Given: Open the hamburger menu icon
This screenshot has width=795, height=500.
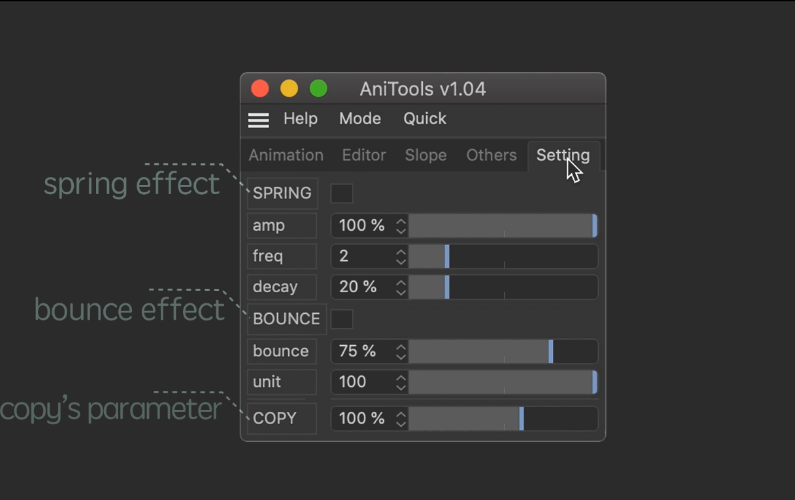Looking at the screenshot, I should [258, 120].
